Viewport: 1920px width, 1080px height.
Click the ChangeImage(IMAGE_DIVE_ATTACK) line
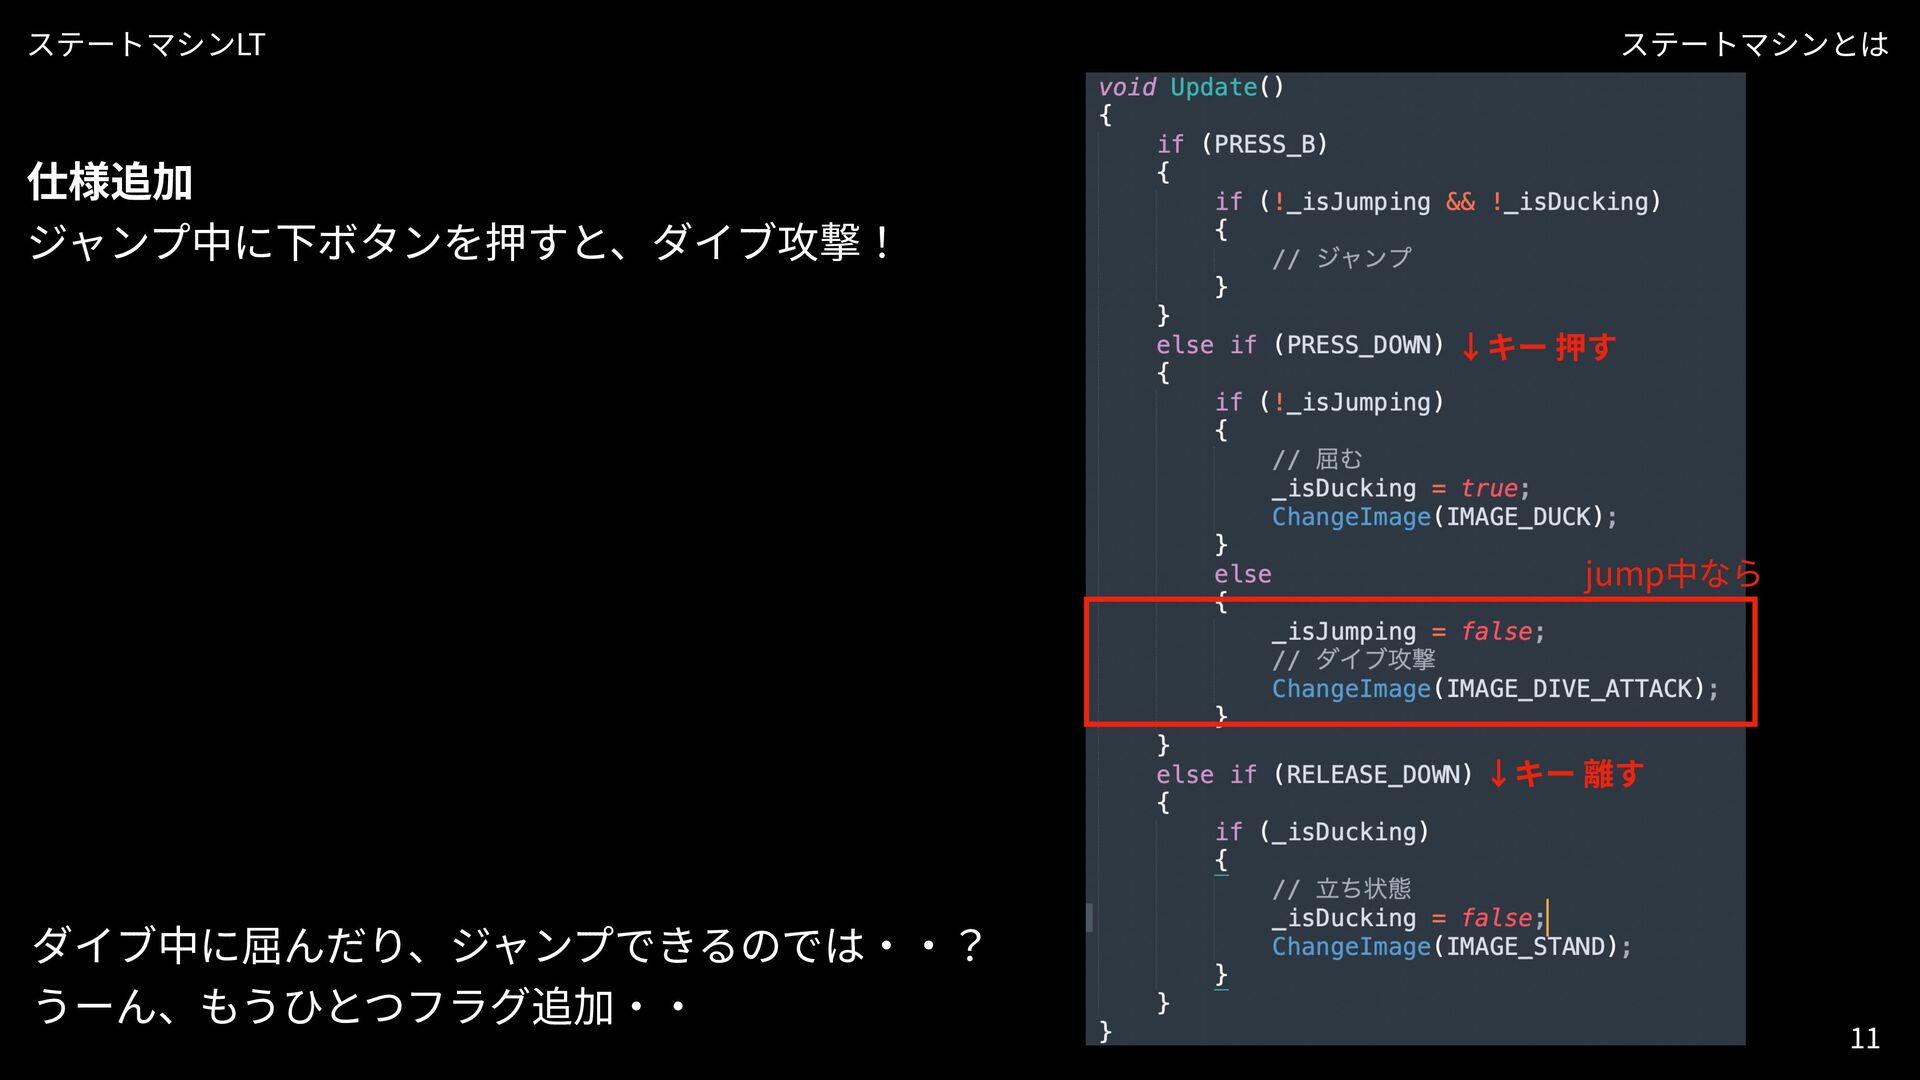point(1494,689)
